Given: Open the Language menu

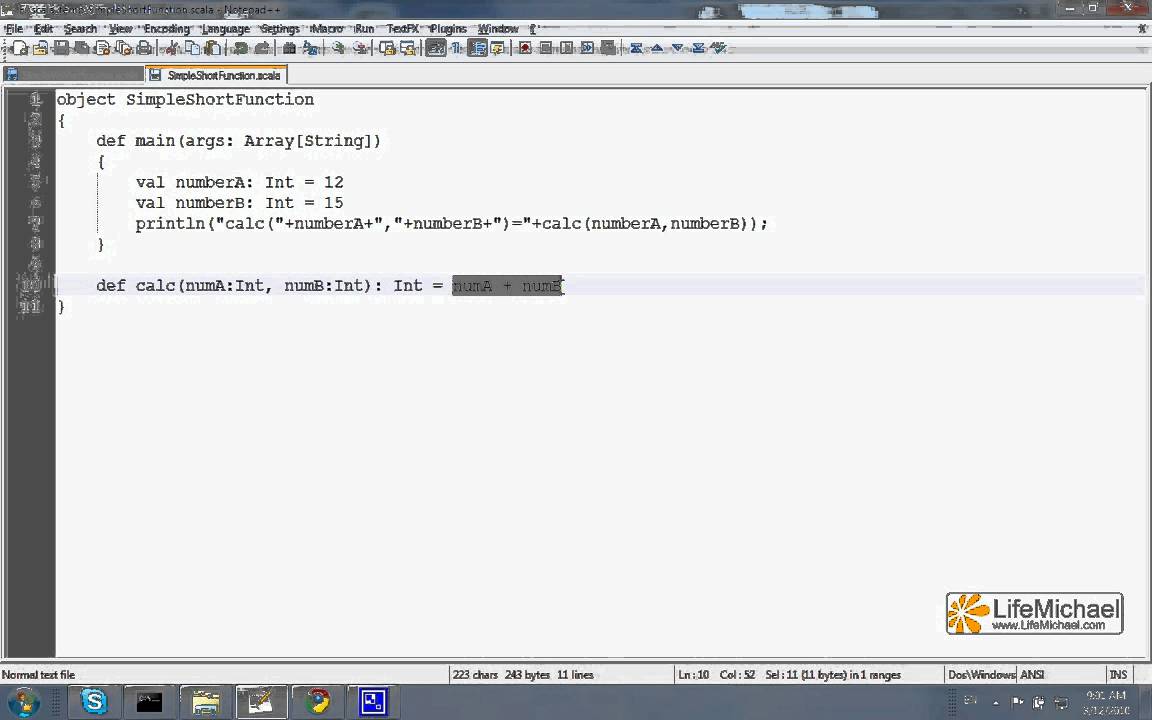Looking at the screenshot, I should tap(226, 29).
